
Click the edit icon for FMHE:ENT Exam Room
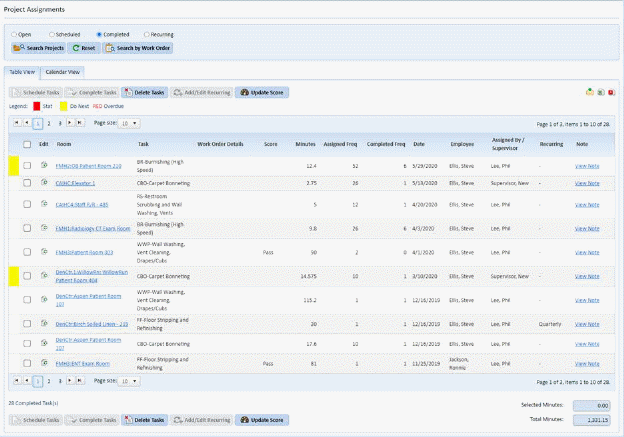tap(44, 364)
